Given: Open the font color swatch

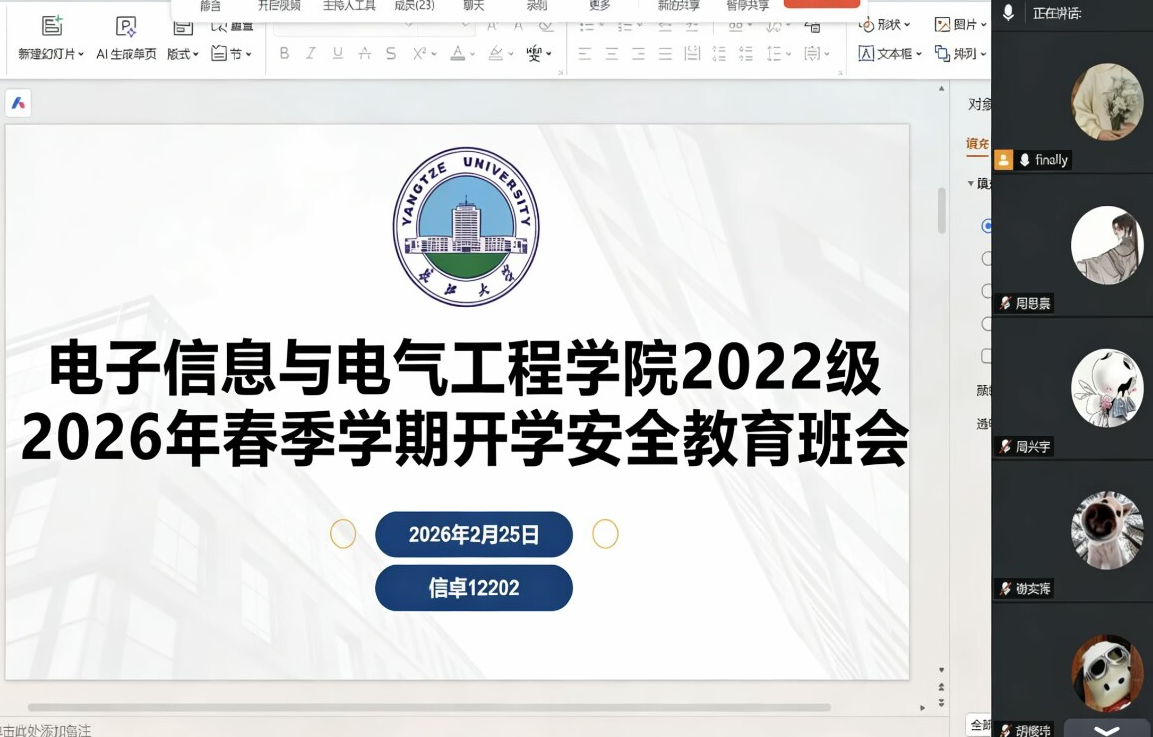Looking at the screenshot, I should pos(461,54).
